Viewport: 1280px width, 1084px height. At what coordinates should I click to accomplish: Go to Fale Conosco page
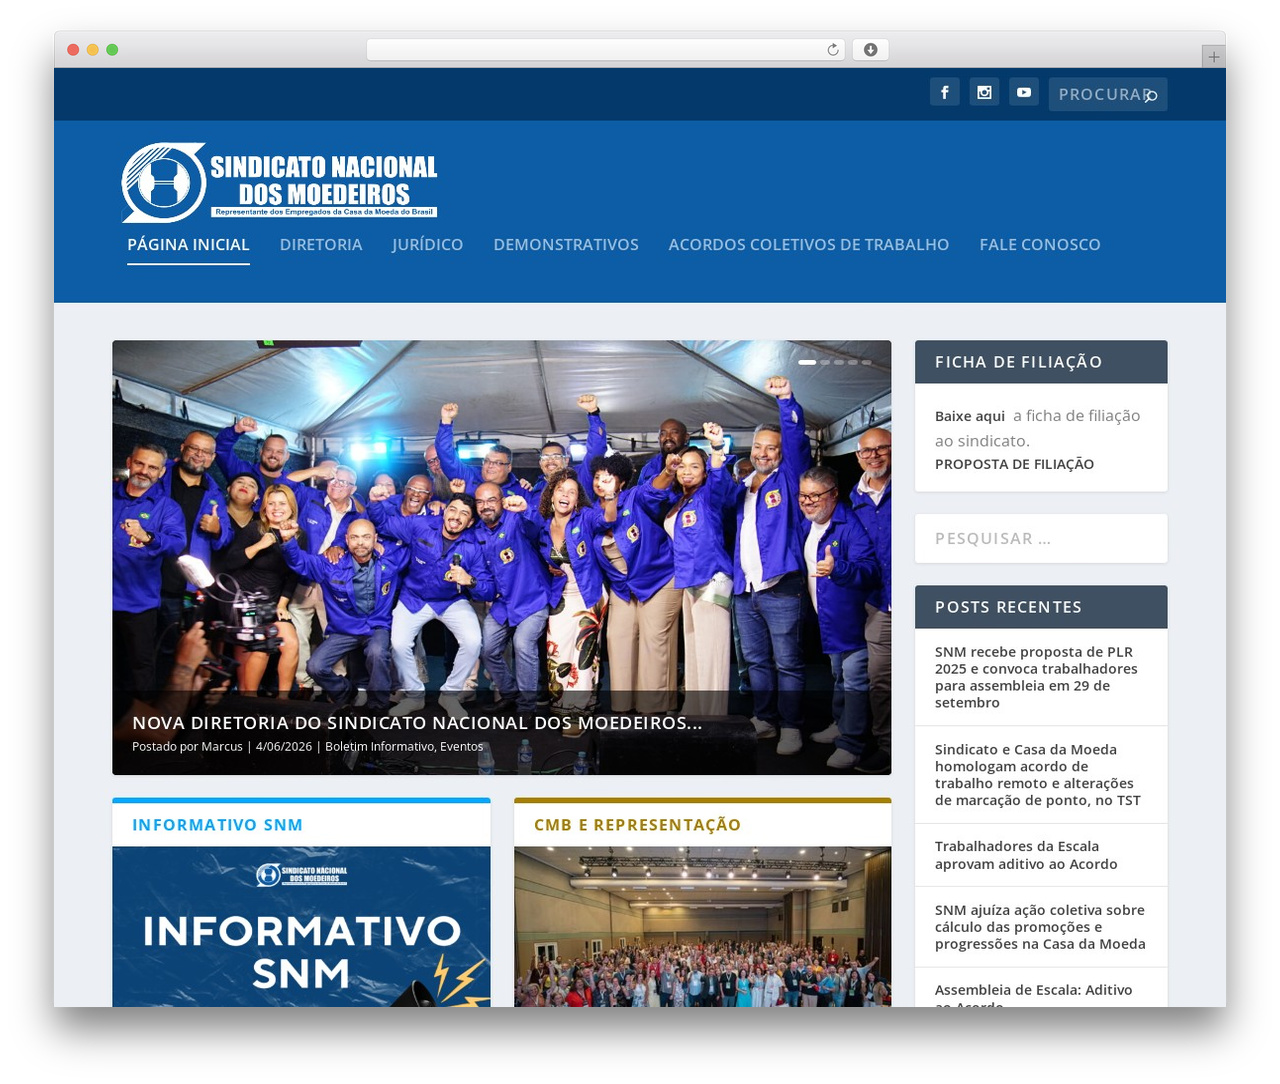pos(1040,244)
